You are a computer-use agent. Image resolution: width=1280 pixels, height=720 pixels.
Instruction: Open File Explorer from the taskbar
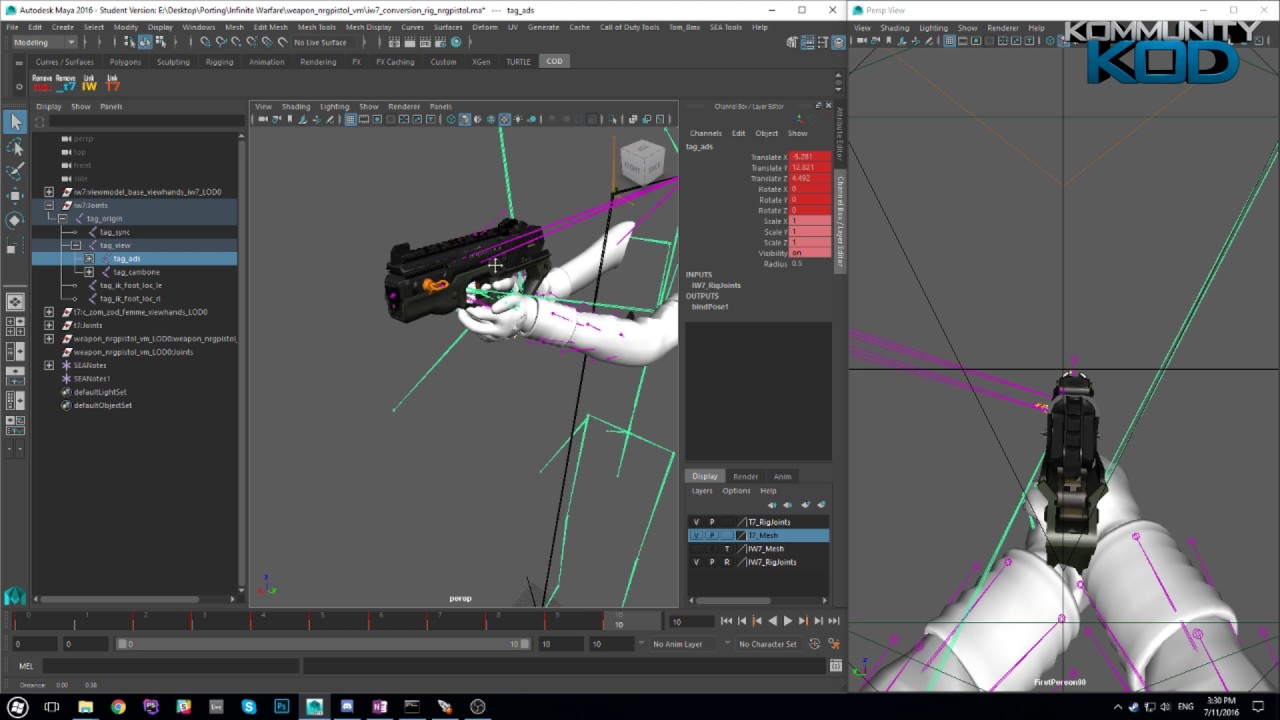click(86, 706)
